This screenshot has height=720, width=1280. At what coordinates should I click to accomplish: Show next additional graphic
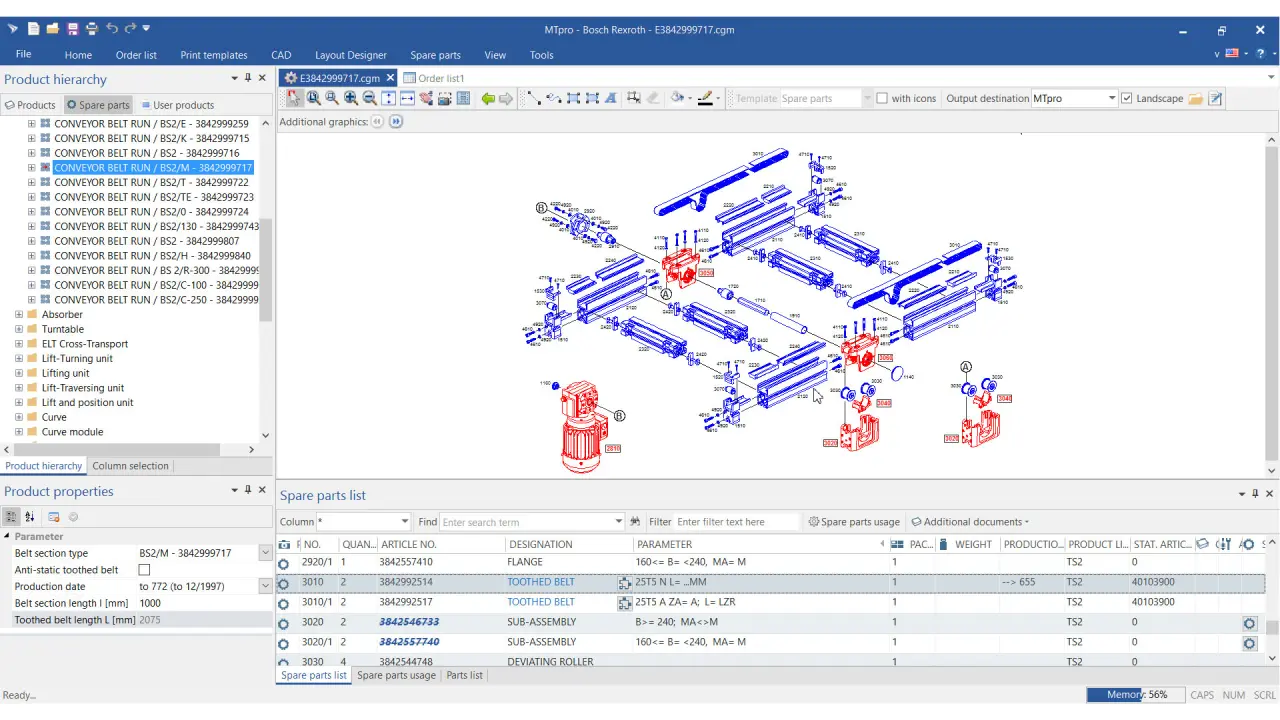(x=396, y=122)
